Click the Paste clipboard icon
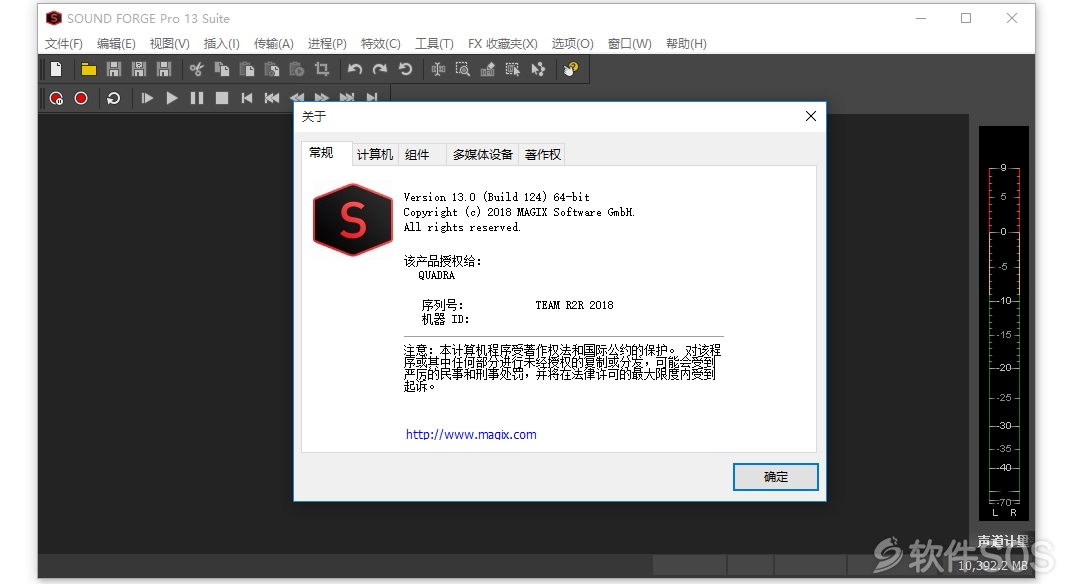This screenshot has height=584, width=1070. pos(247,69)
